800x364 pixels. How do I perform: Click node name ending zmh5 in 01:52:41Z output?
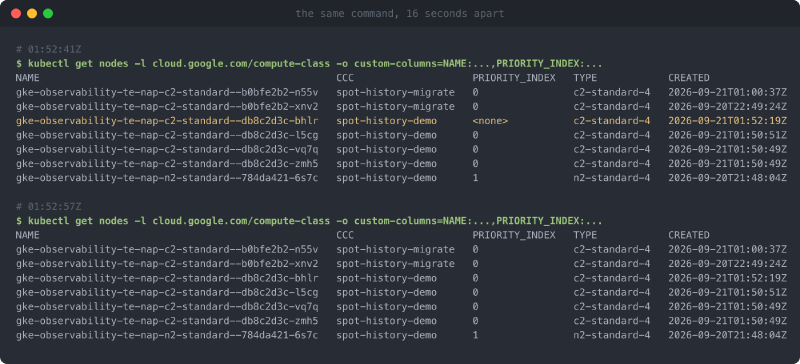click(167, 164)
